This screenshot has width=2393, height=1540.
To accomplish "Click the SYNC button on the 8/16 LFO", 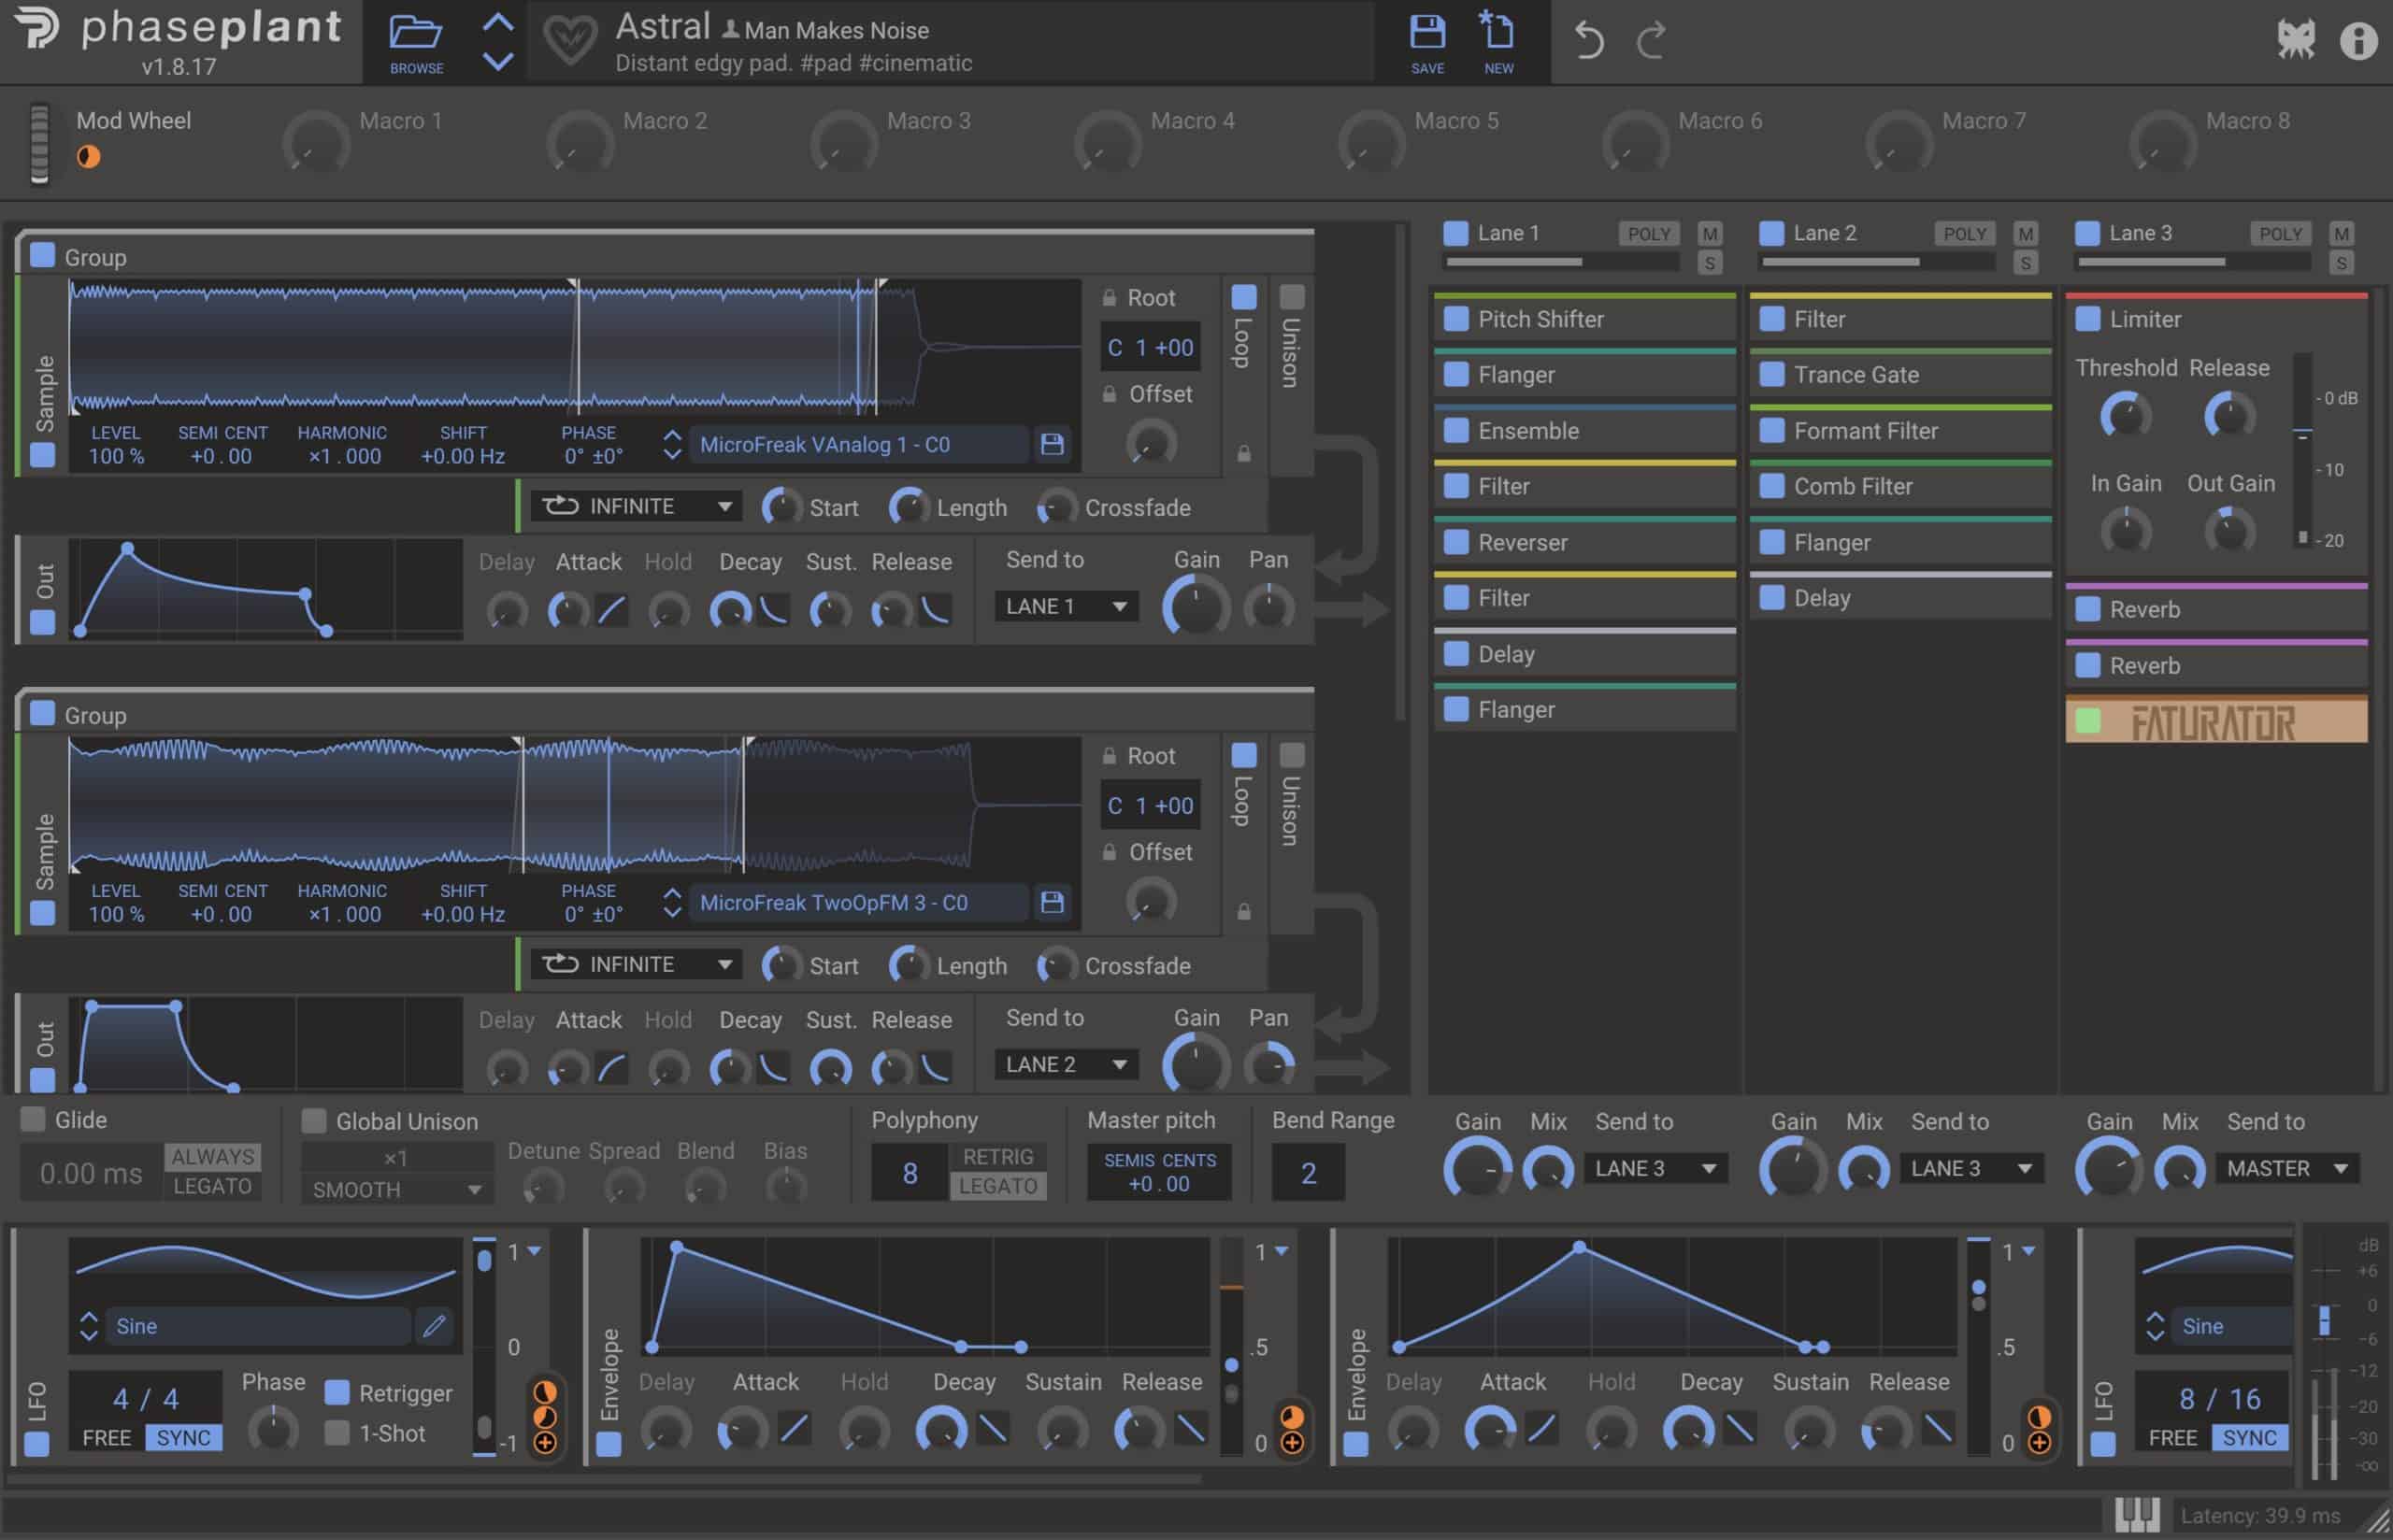I will tap(2249, 1437).
